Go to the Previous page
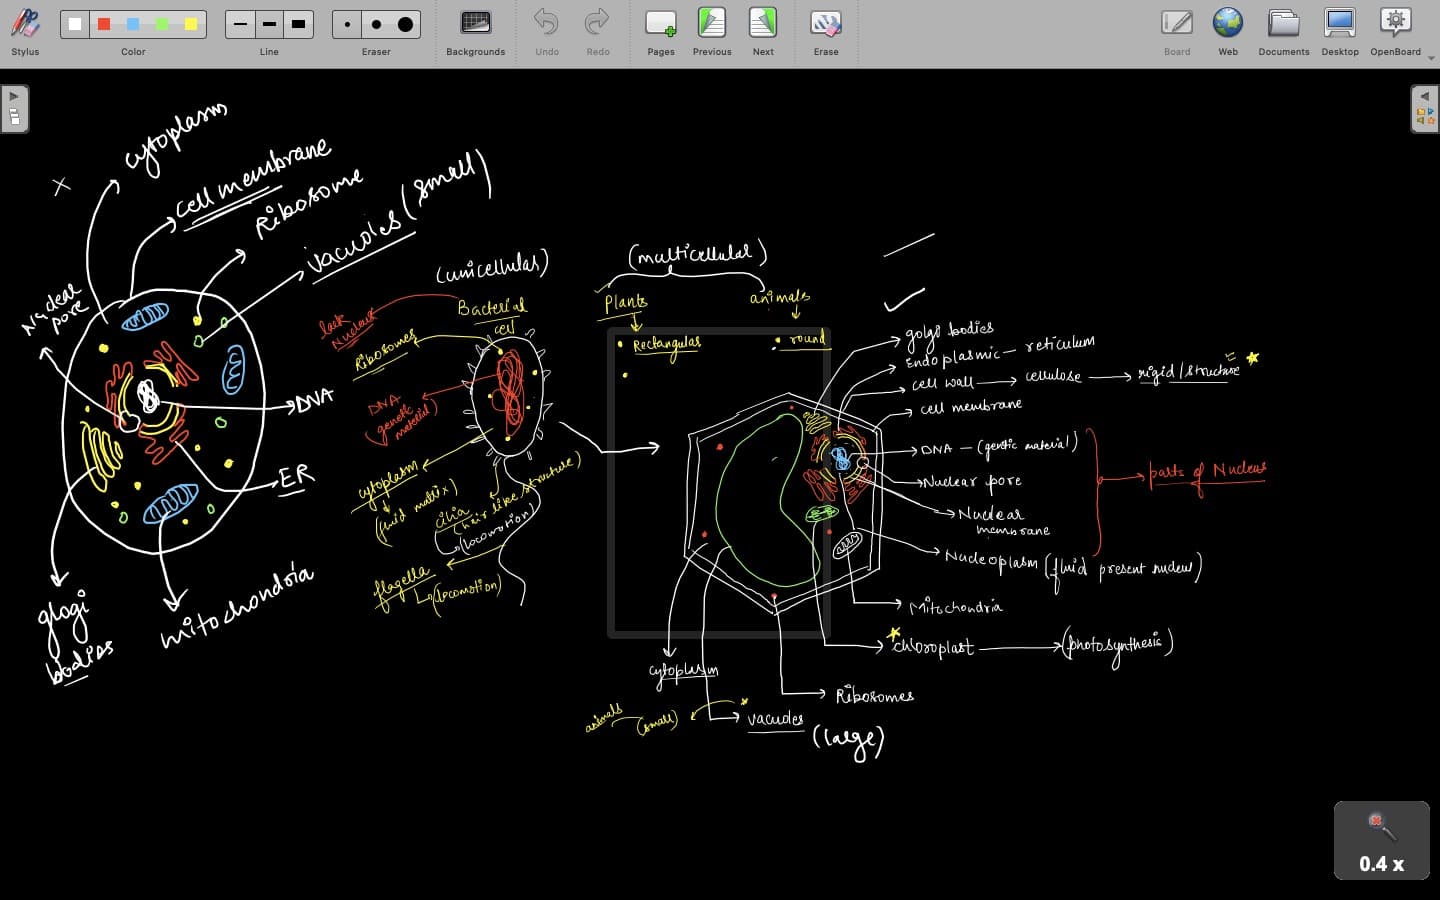 (x=711, y=24)
